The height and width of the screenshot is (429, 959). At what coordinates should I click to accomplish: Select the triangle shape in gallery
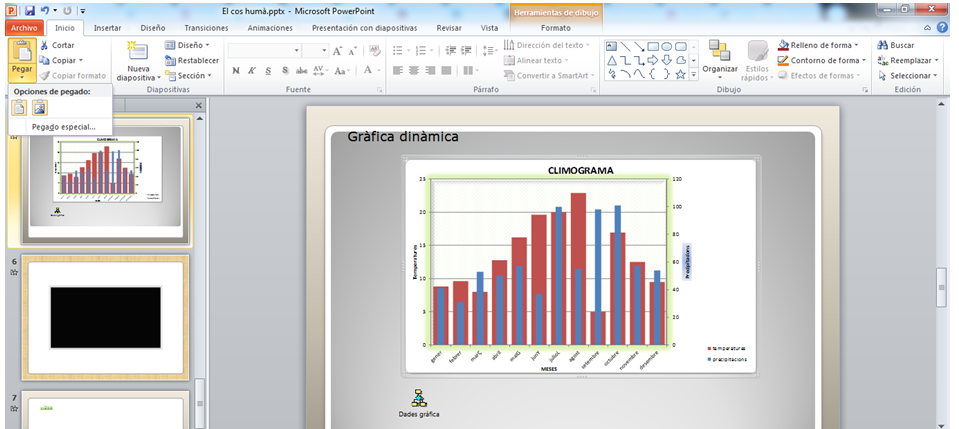pyautogui.click(x=612, y=61)
